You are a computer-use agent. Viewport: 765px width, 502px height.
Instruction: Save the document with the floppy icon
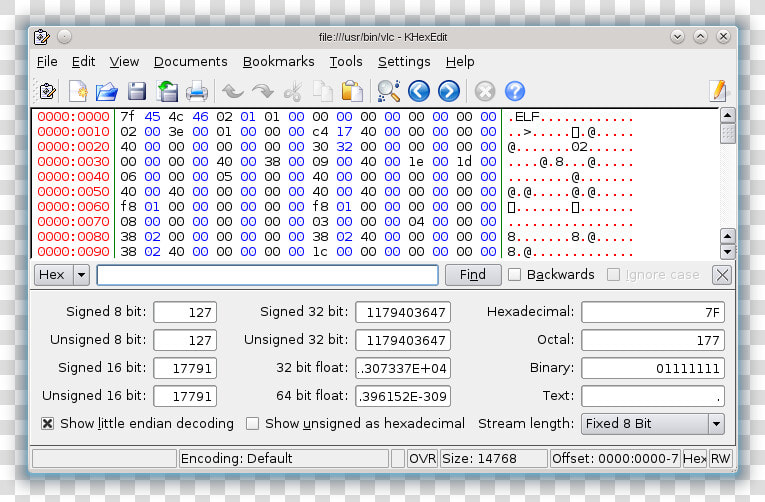(x=137, y=91)
